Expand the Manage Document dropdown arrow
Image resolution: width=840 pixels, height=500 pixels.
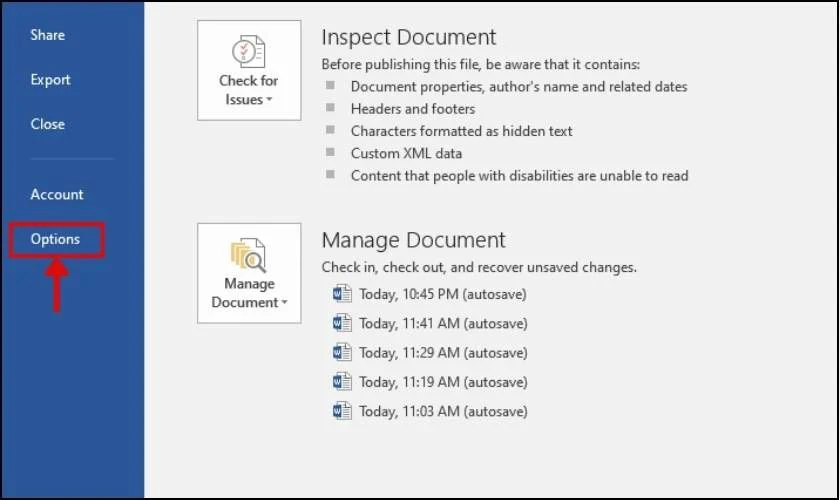pyautogui.click(x=284, y=303)
